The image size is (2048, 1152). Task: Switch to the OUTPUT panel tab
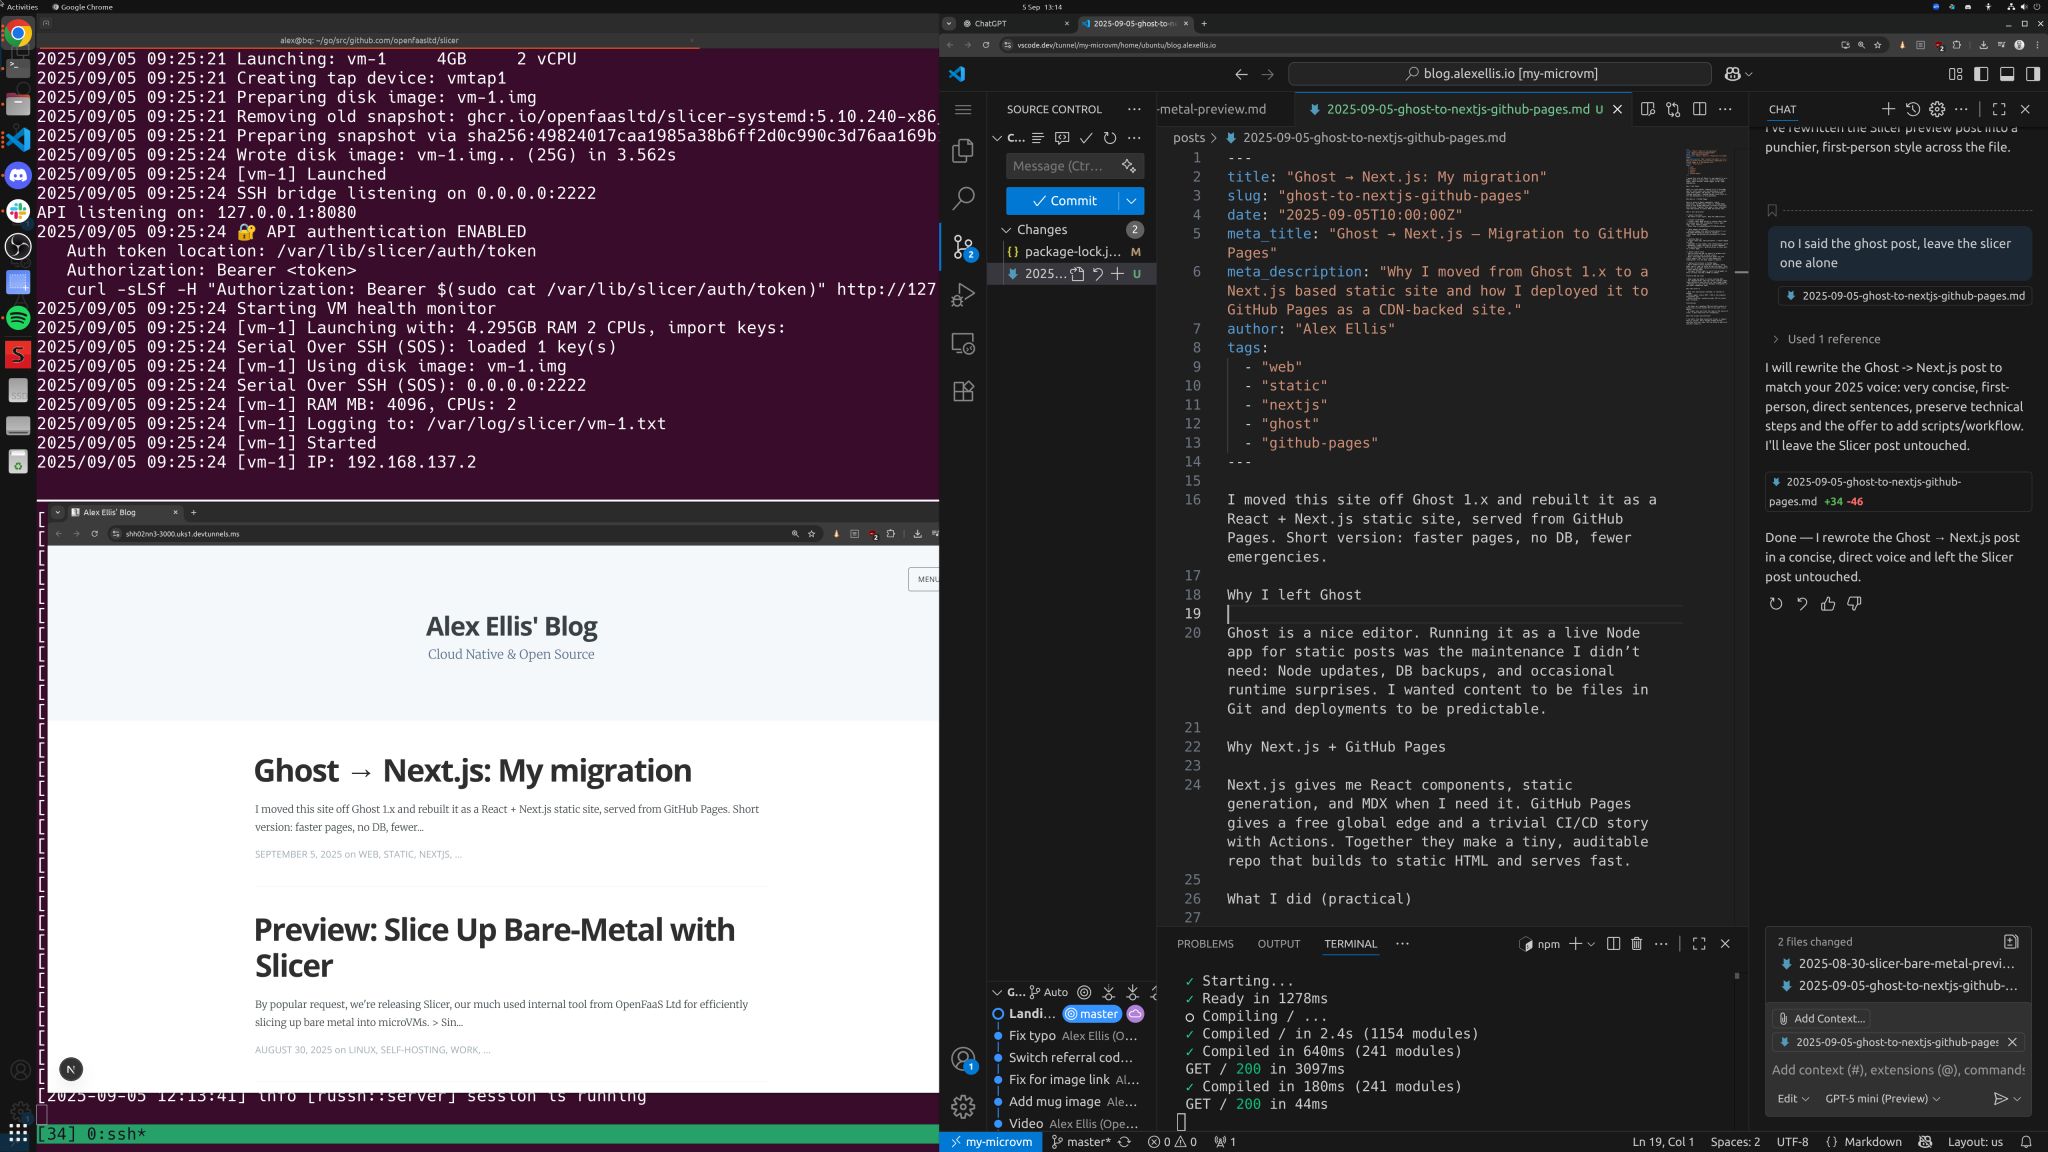[1278, 944]
